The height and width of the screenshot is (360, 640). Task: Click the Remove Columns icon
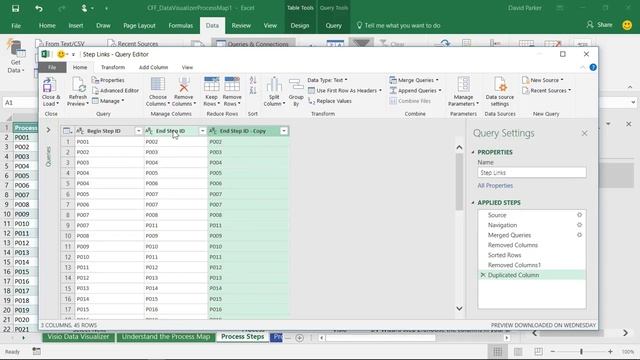pyautogui.click(x=184, y=84)
